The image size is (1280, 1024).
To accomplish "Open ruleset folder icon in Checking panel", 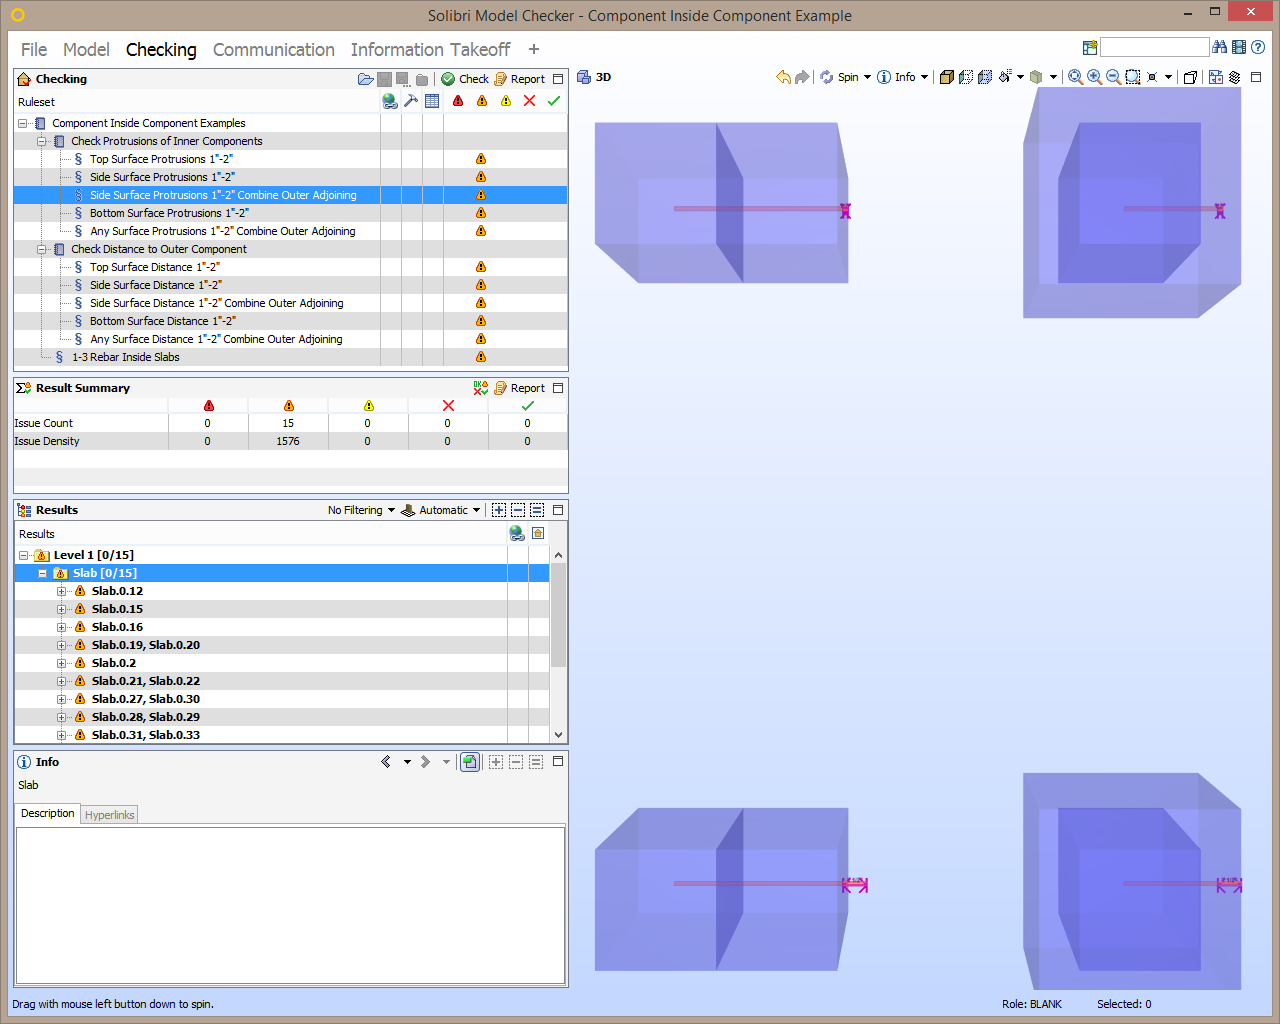I will 365,79.
